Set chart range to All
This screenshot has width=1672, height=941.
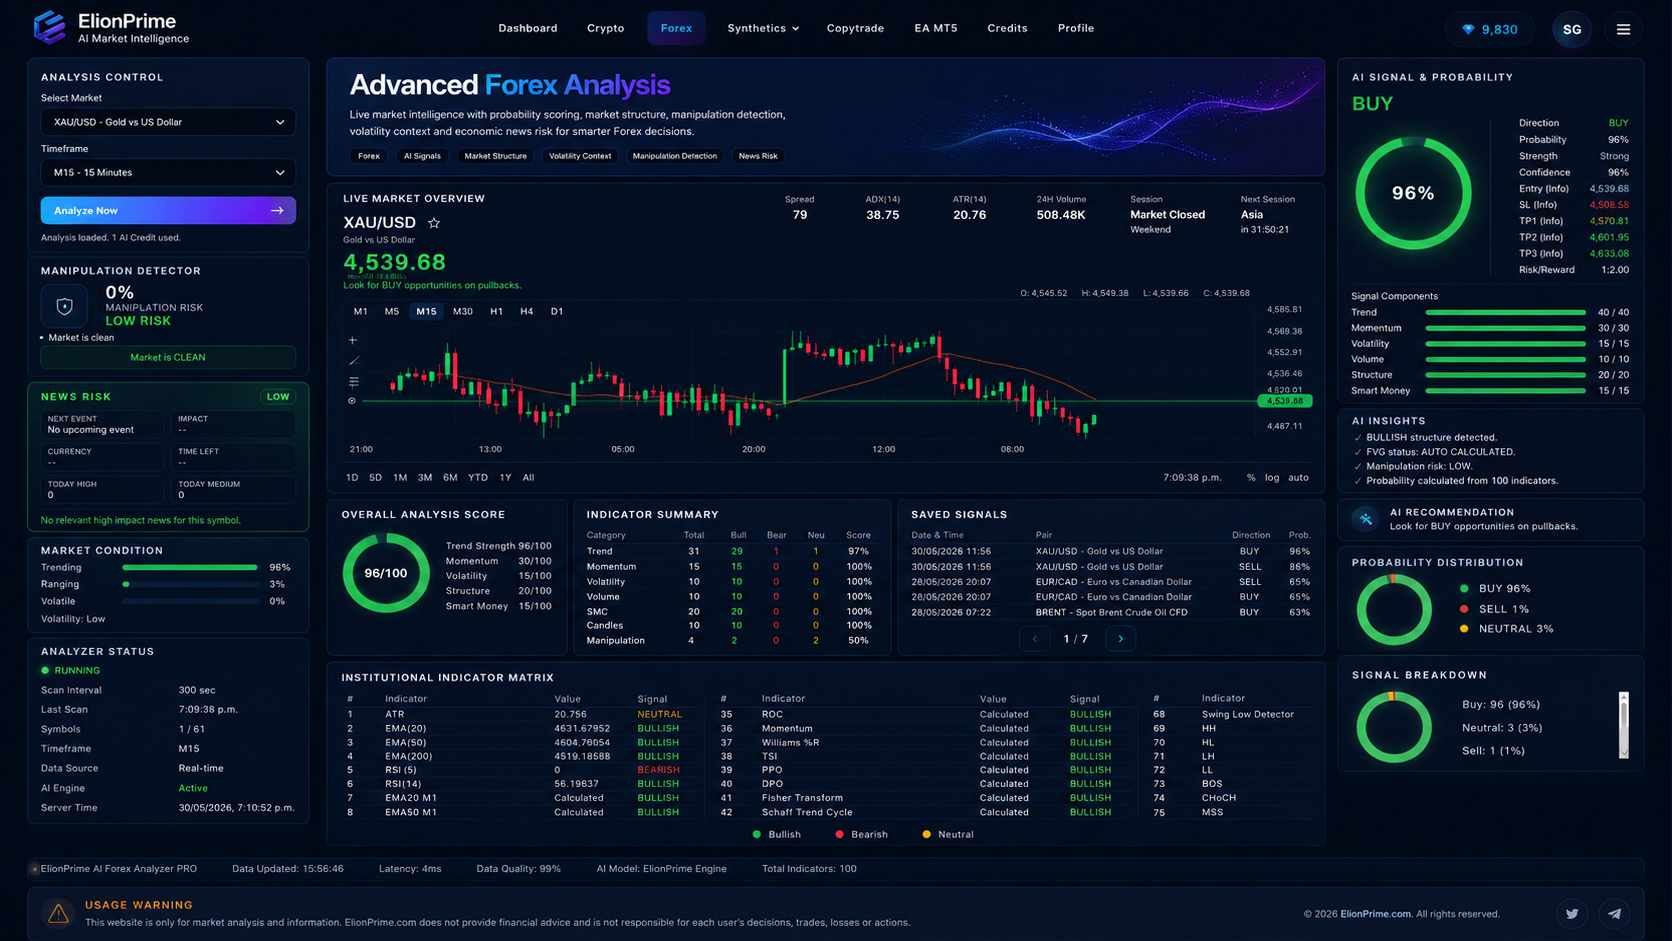(528, 478)
